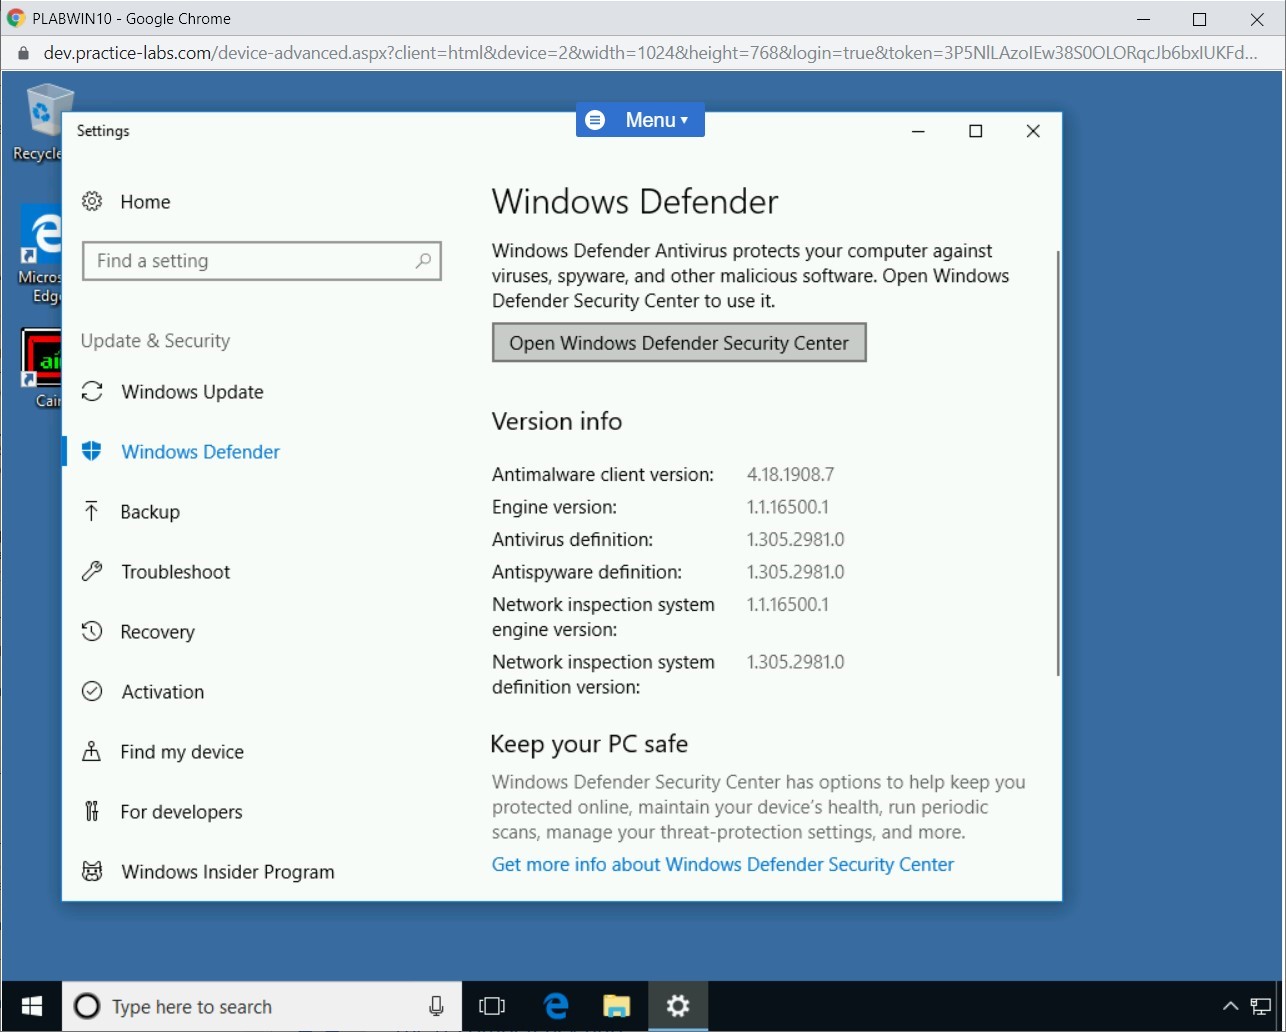Select the Windows Update sync icon

[92, 392]
